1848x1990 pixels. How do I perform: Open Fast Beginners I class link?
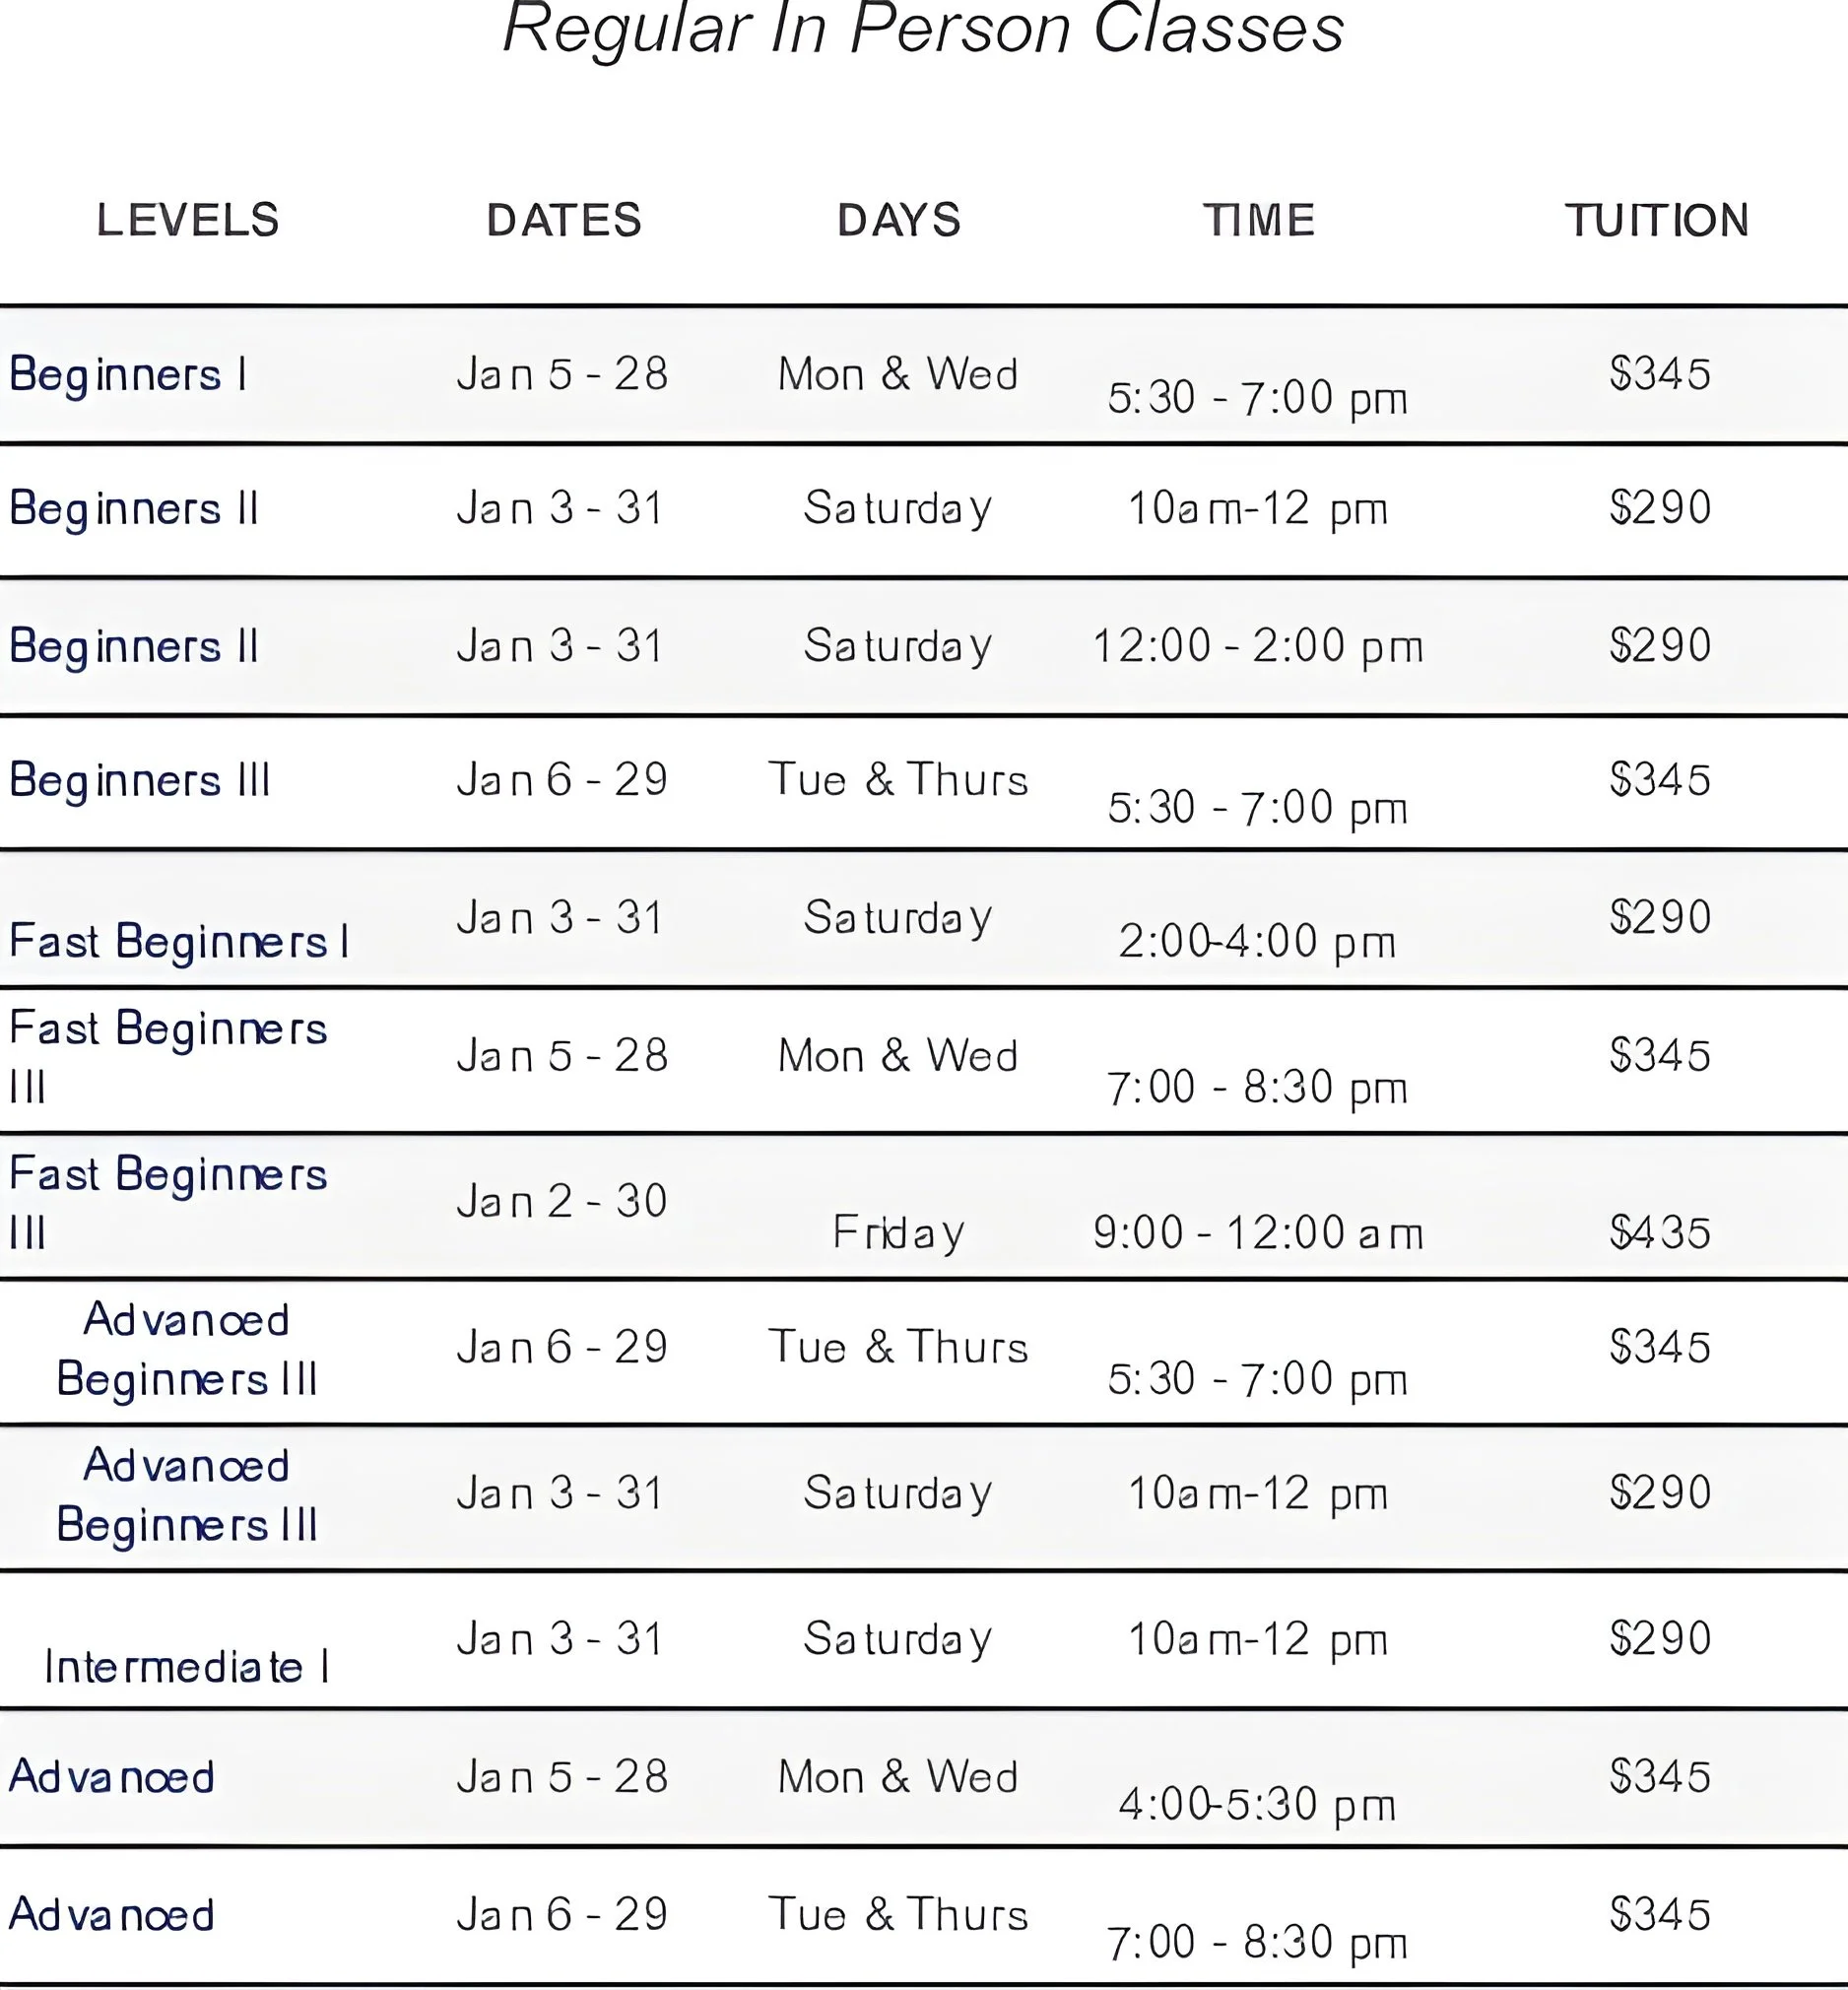click(x=179, y=942)
